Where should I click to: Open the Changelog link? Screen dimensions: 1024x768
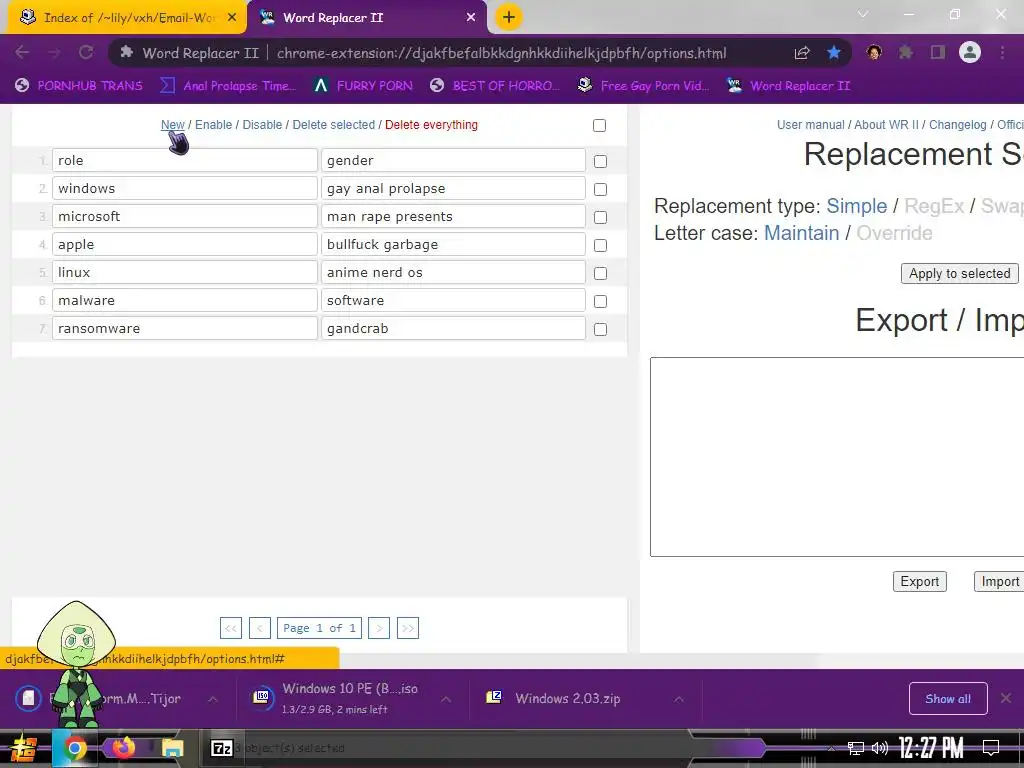coord(957,125)
